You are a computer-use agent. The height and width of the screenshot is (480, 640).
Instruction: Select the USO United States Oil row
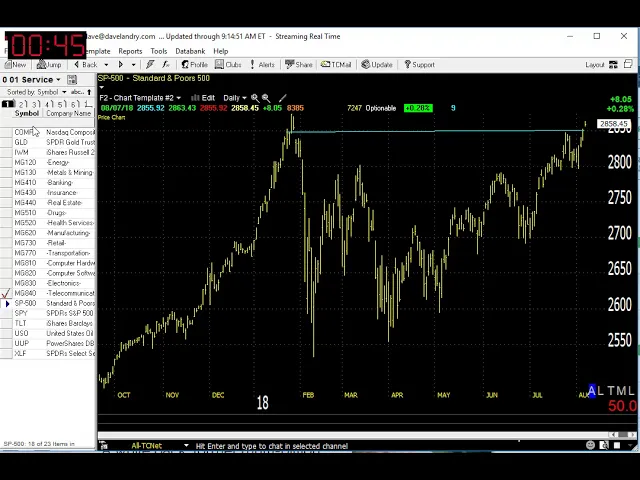pos(48,333)
